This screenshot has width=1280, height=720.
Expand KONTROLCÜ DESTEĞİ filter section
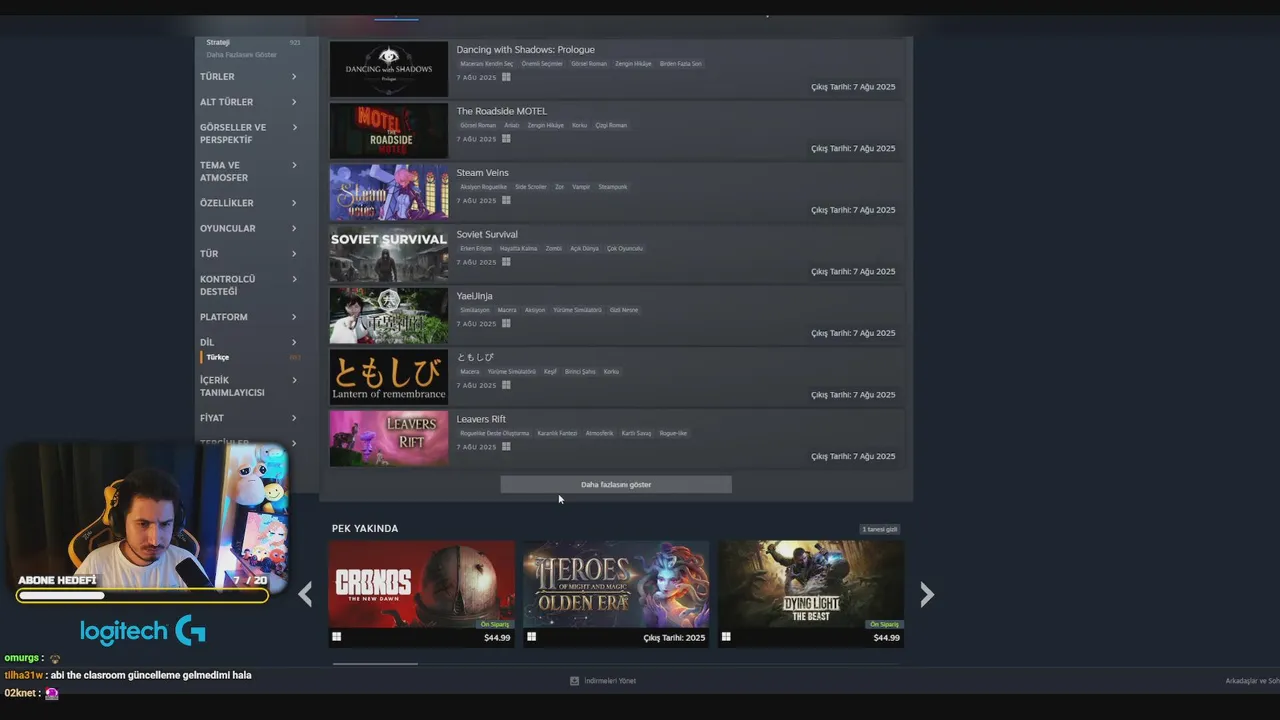249,285
